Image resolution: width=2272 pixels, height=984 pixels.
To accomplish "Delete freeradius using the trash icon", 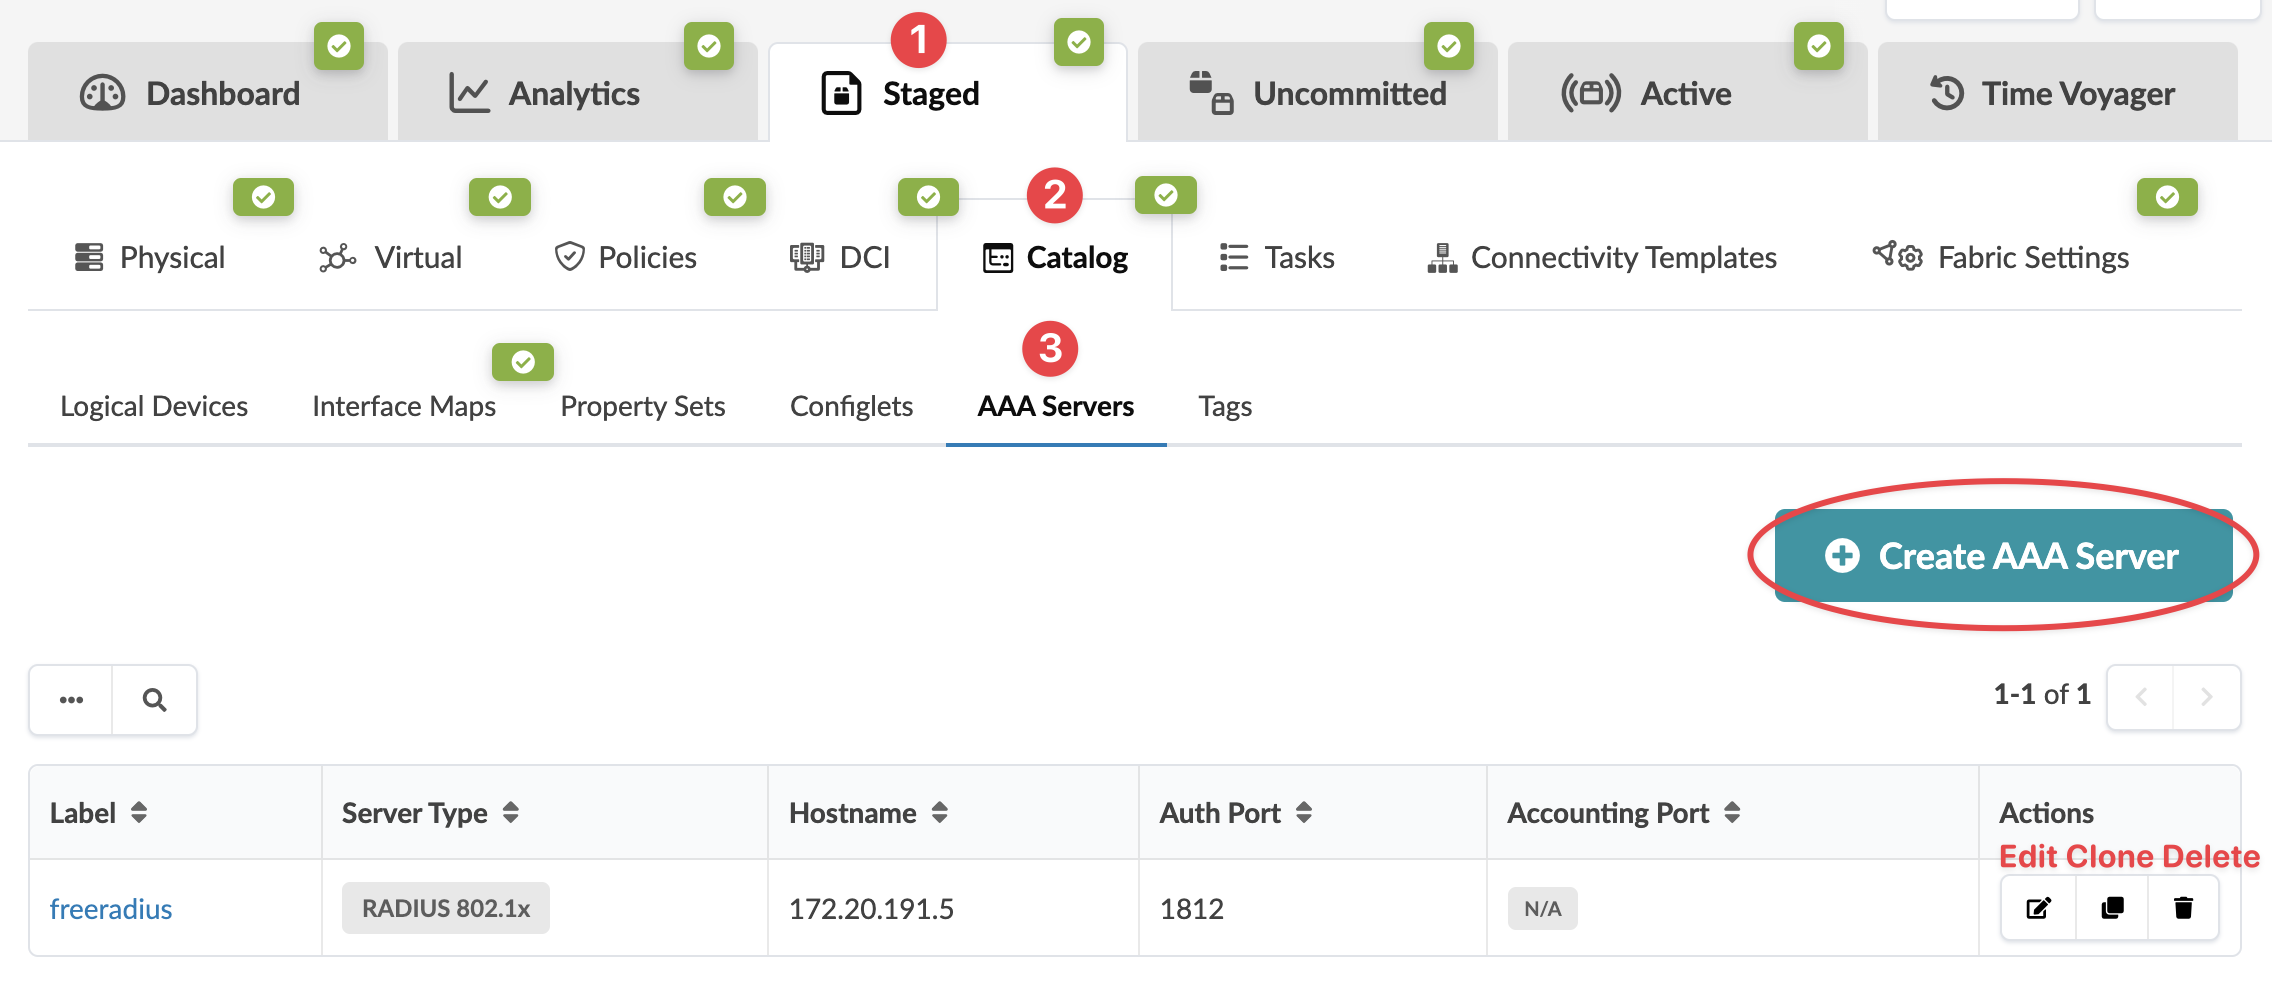I will (2183, 908).
